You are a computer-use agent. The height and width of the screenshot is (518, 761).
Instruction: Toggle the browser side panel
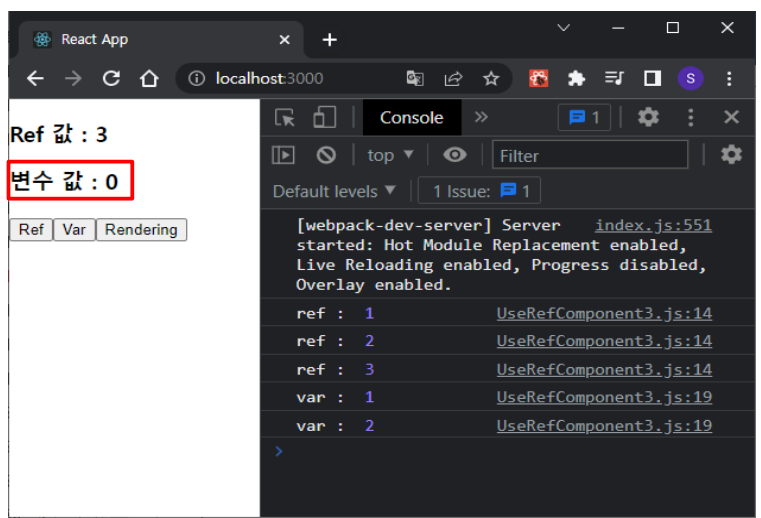[652, 78]
